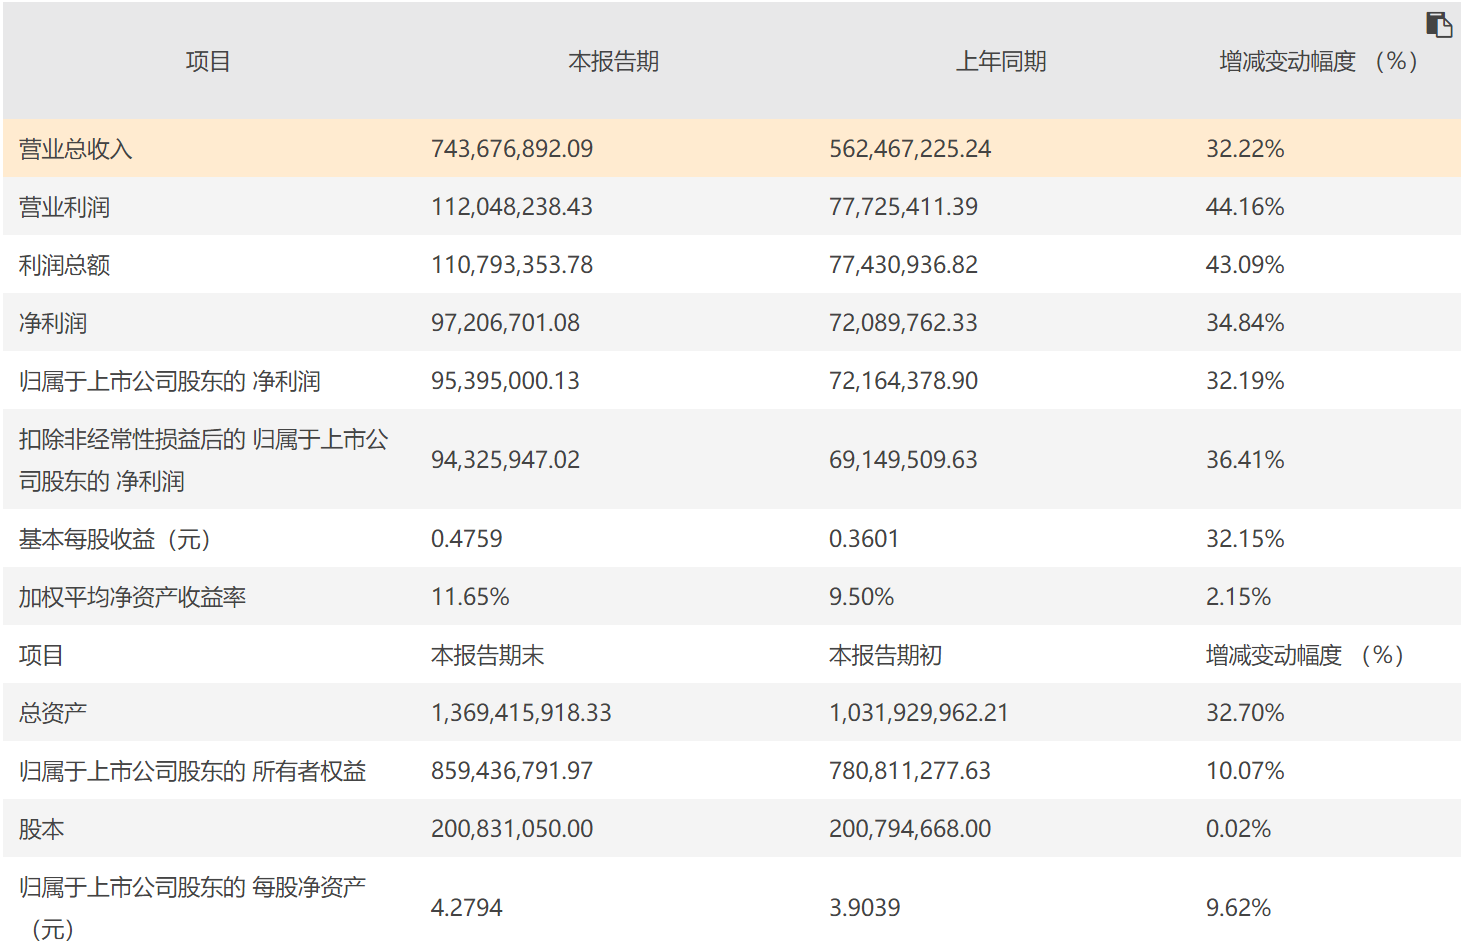Viewport: 1466px width, 951px height.
Task: Click the 44.16% cell
Action: tap(1245, 207)
